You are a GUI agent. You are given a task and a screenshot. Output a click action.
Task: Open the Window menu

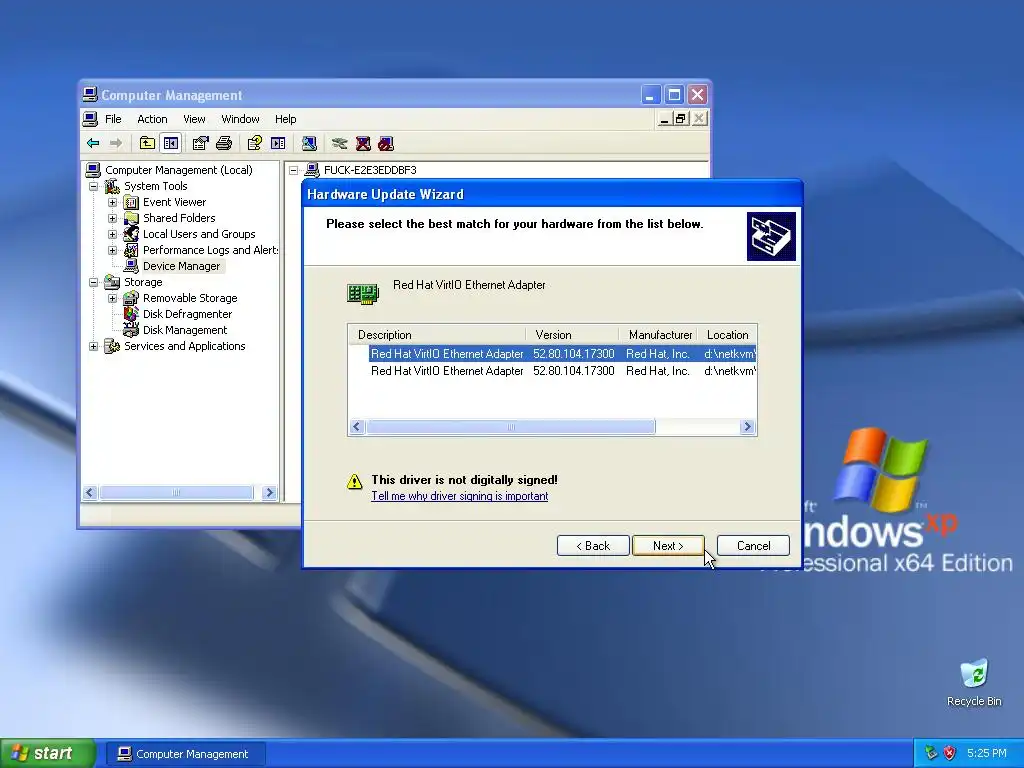coord(240,119)
